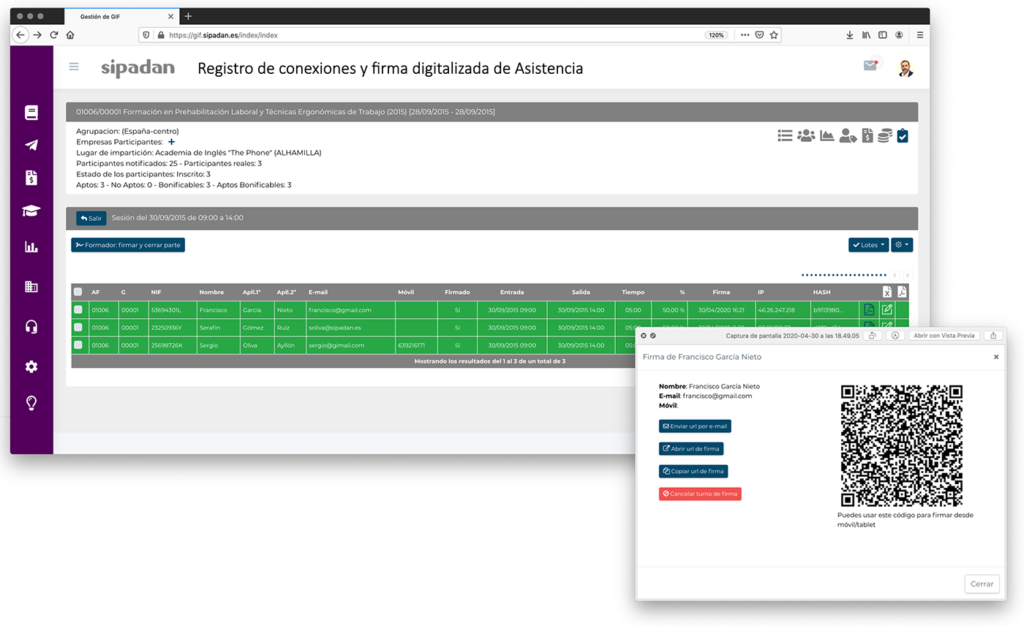Image resolution: width=1024 pixels, height=626 pixels.
Task: Open the paper plane sidebar section
Action: [31, 145]
